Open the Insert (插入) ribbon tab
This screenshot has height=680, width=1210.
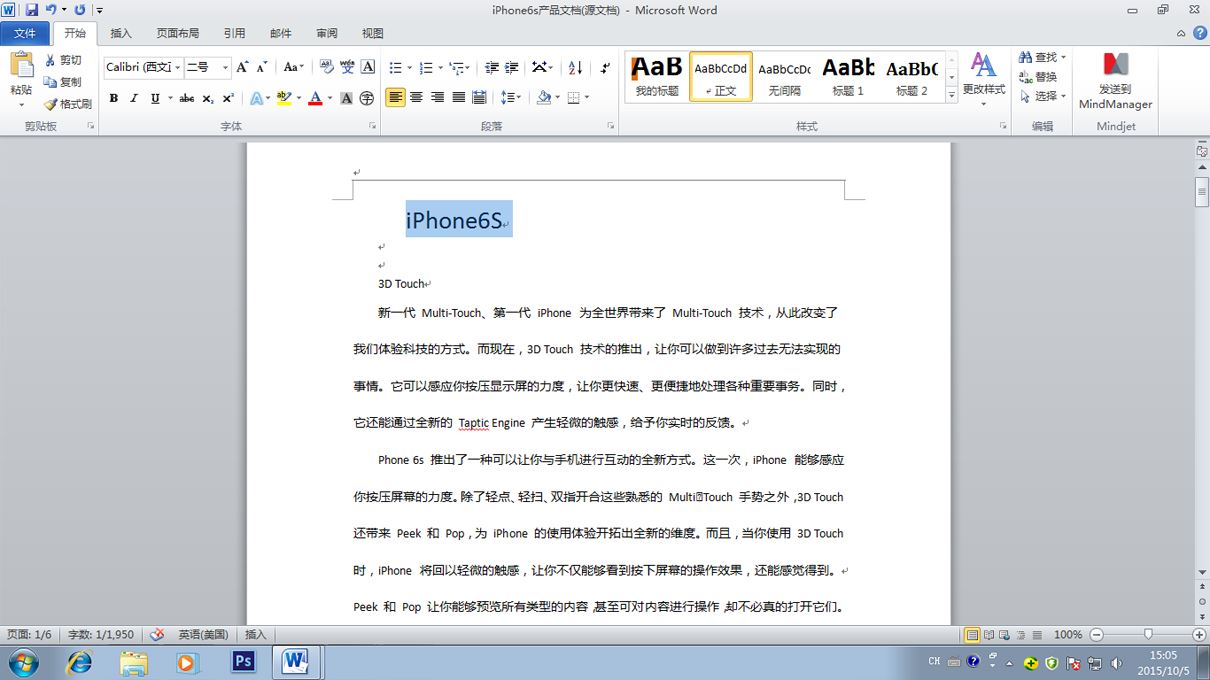[120, 33]
